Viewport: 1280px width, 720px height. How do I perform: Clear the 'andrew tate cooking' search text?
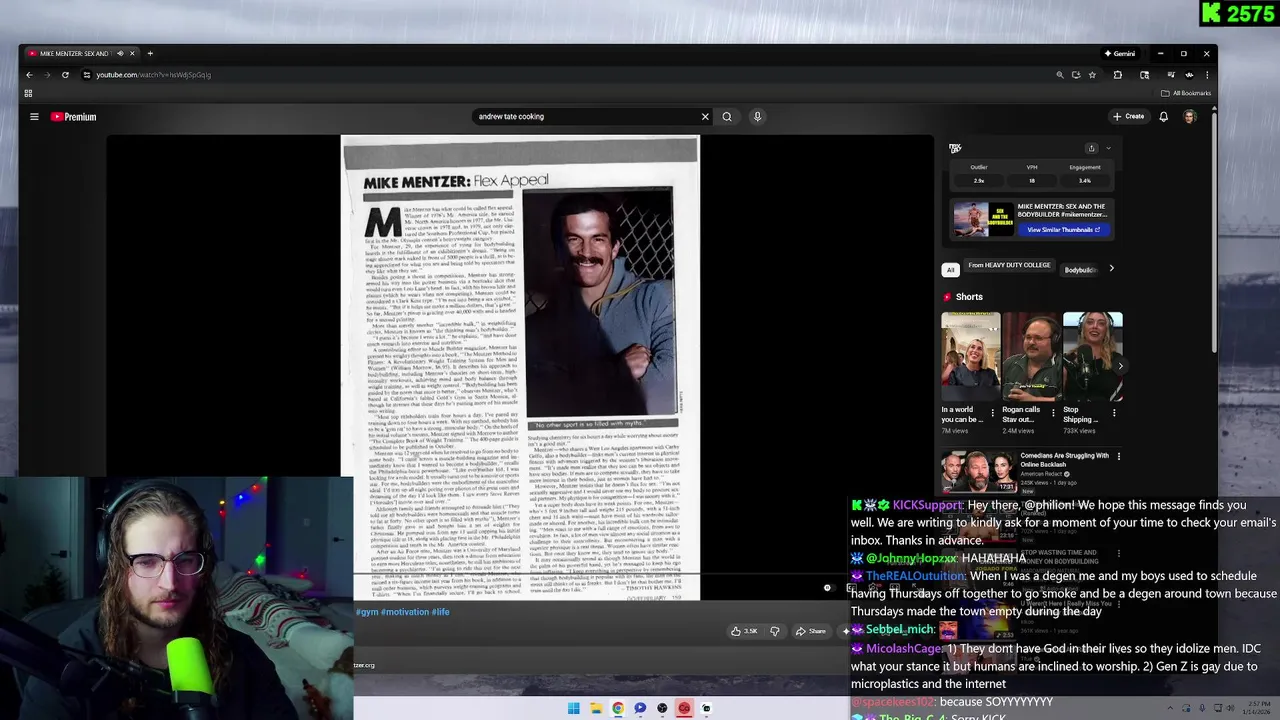pos(705,117)
